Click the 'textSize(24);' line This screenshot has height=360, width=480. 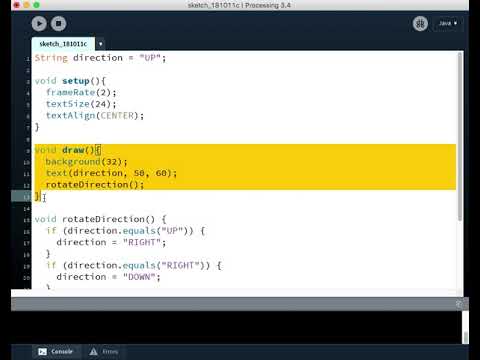point(81,104)
